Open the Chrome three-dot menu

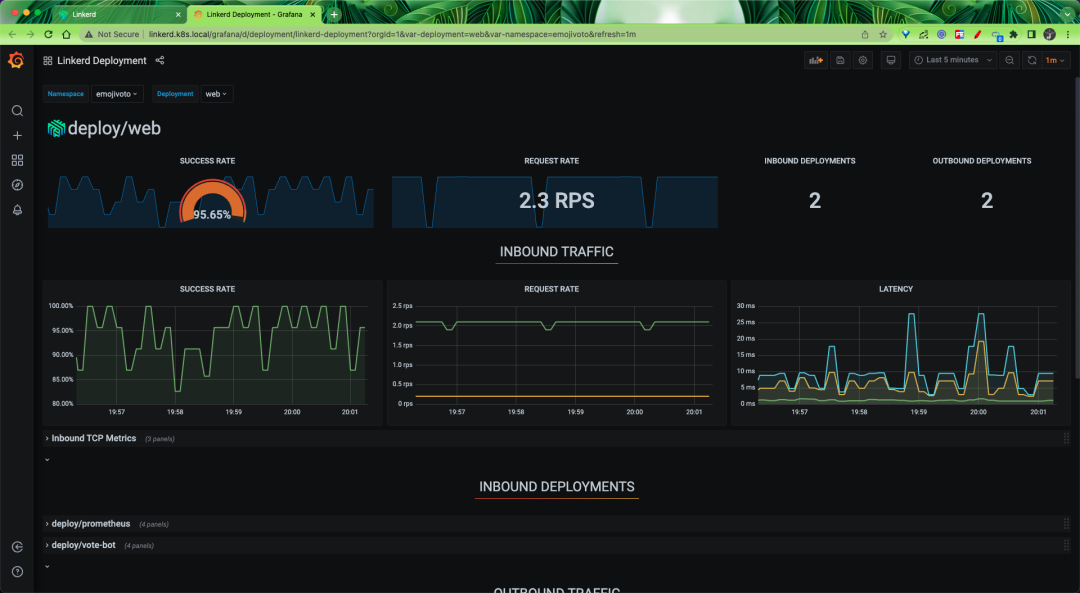1068,34
